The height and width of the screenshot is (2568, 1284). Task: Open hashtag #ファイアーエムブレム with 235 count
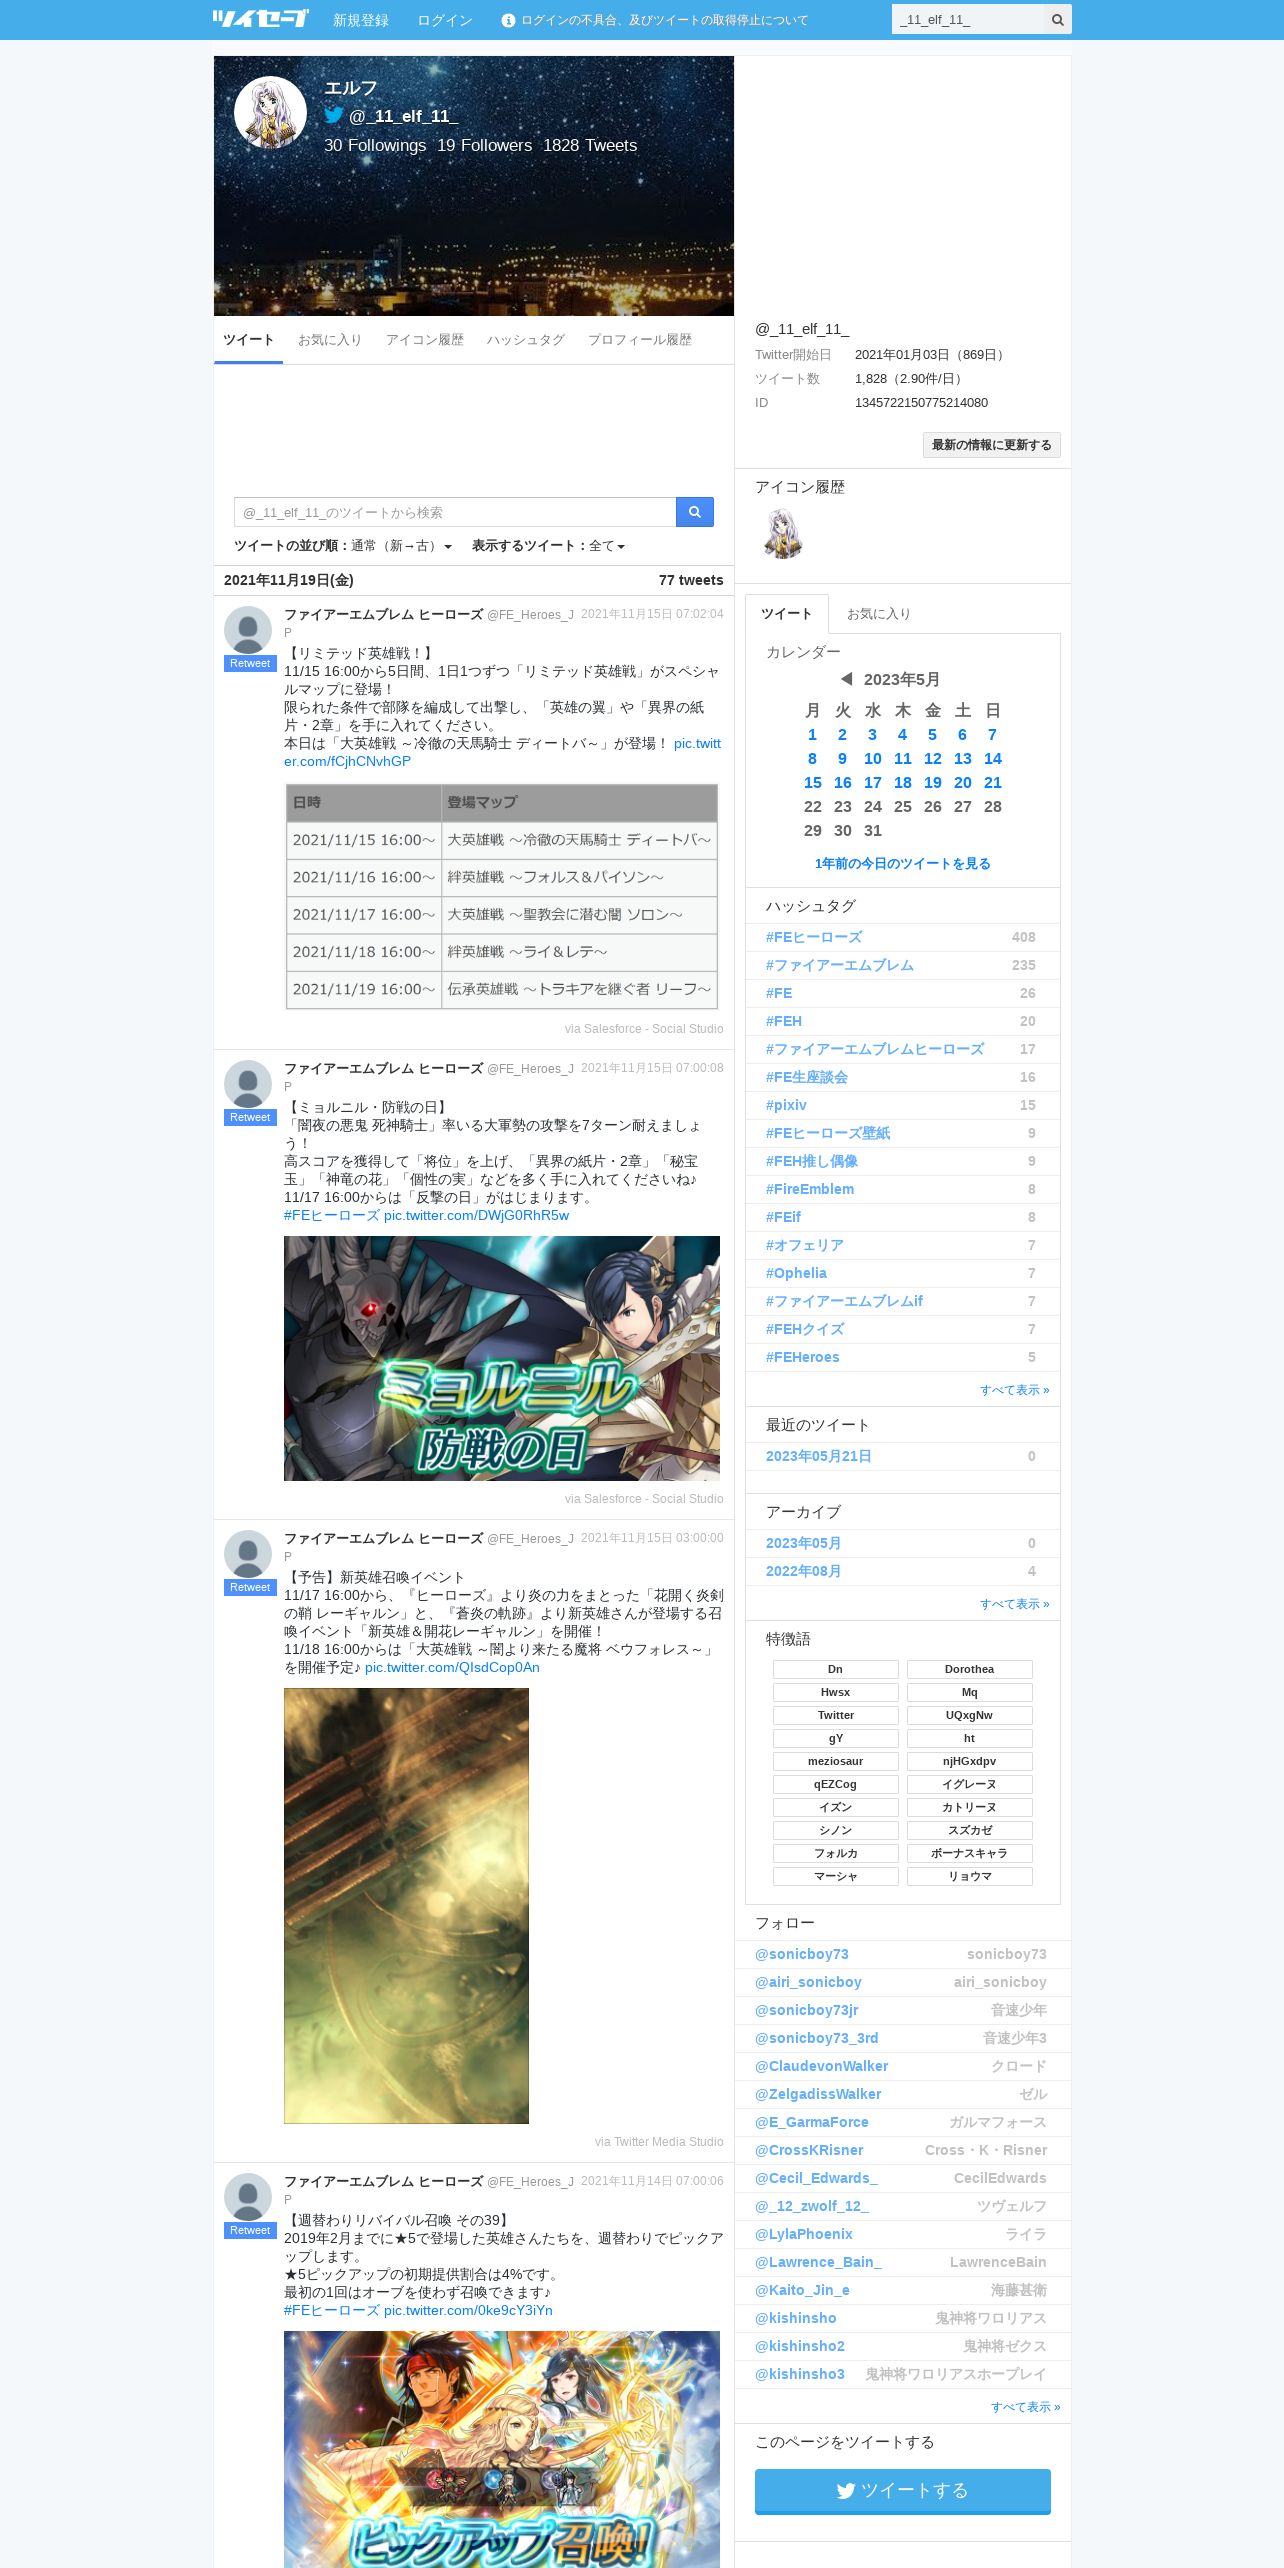pyautogui.click(x=839, y=965)
